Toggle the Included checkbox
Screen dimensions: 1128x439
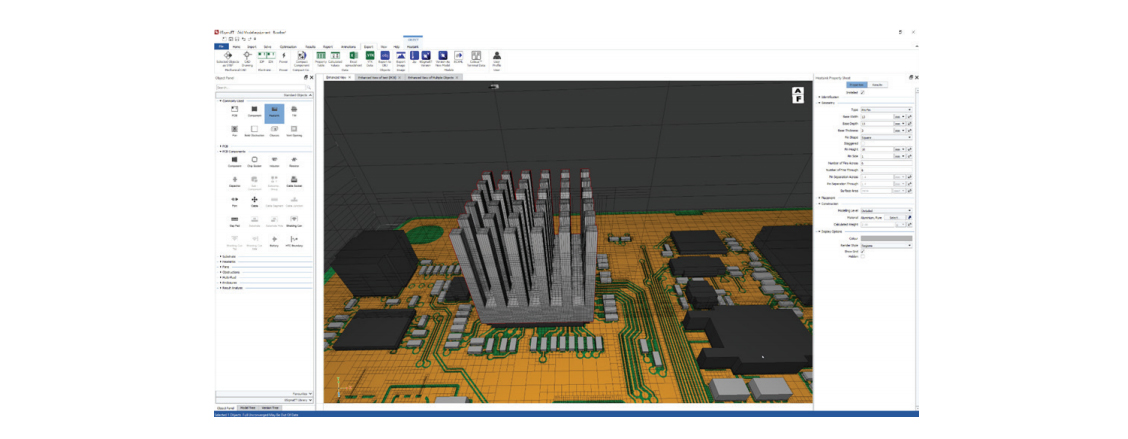point(863,92)
